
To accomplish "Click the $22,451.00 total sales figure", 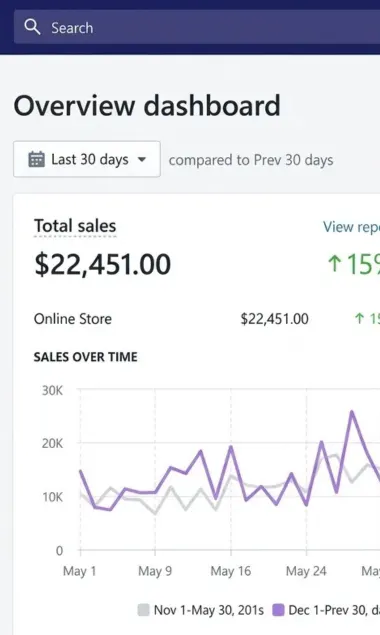I will pyautogui.click(x=102, y=264).
